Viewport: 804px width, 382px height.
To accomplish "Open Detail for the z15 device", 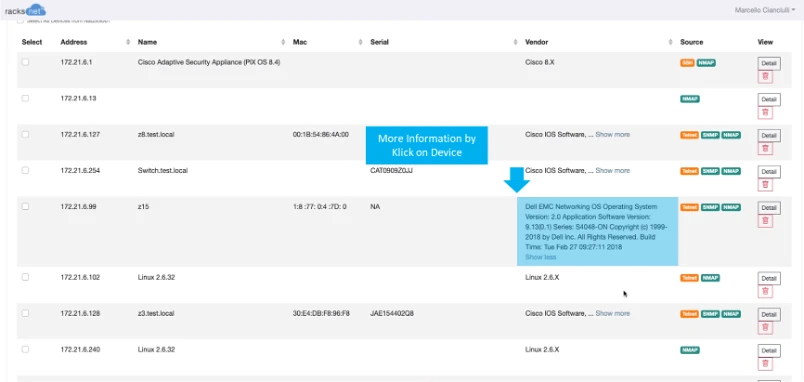I will click(x=769, y=208).
